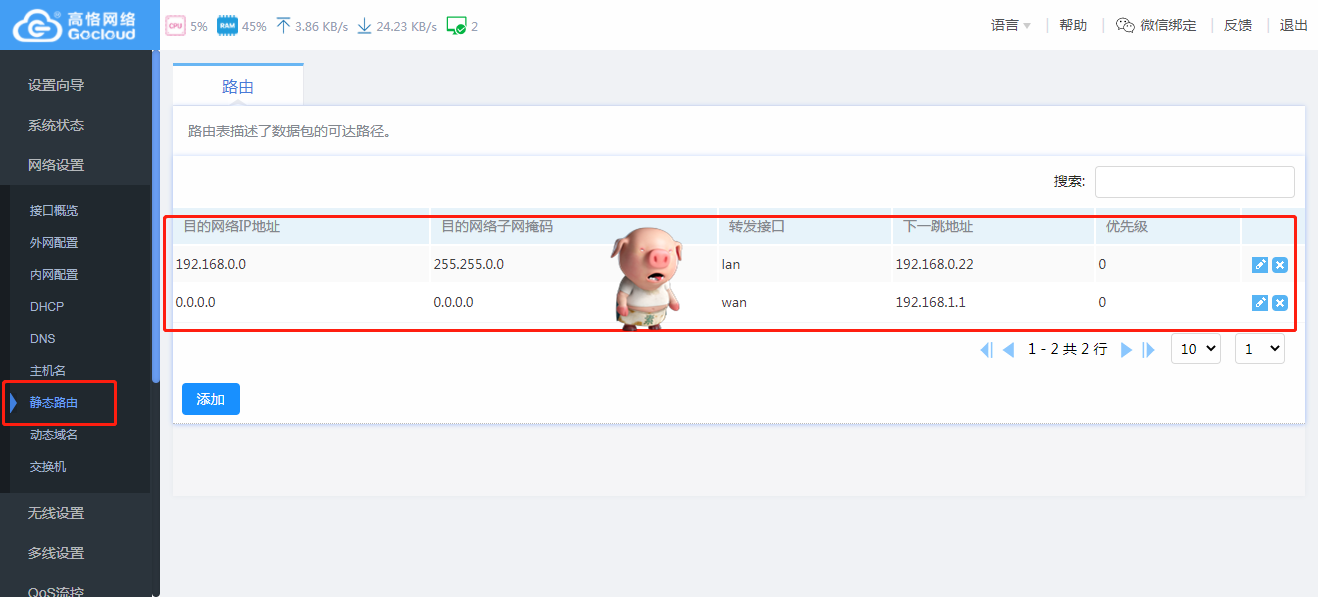
Task: Open the 反馈 feedback link
Action: 1238,25
